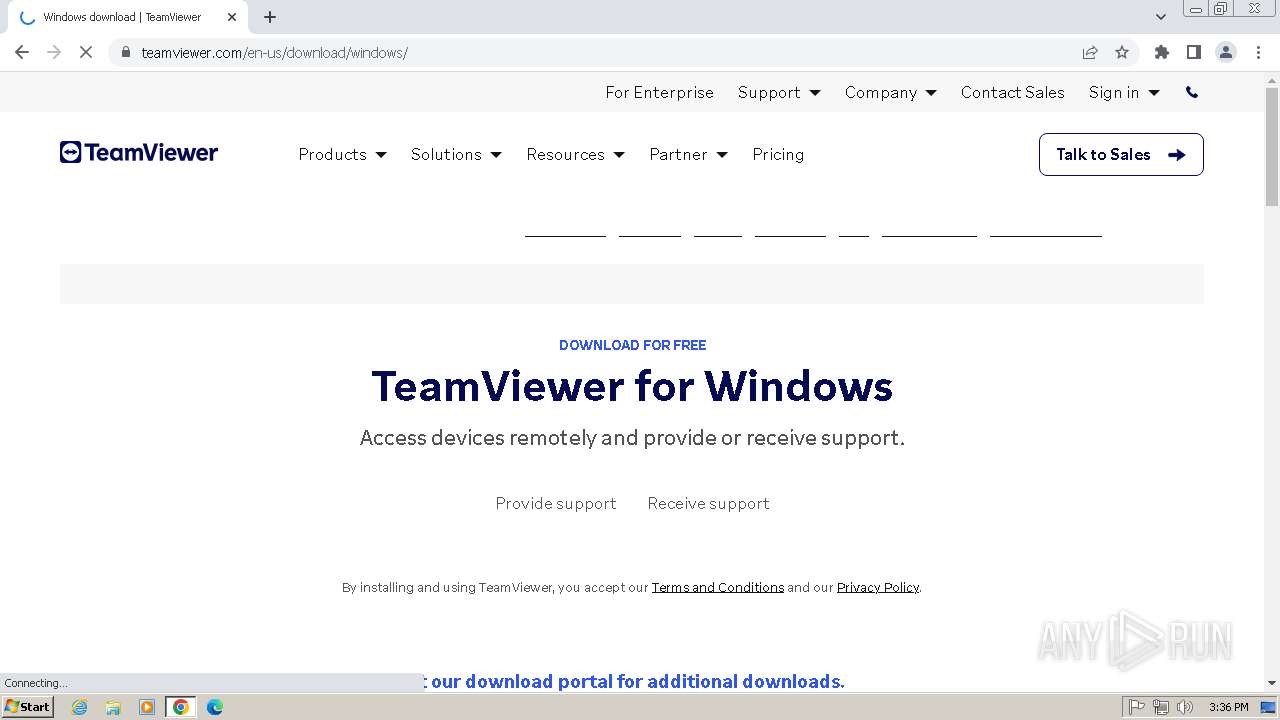The width and height of the screenshot is (1280, 720).
Task: Expand the Products menu
Action: [x=342, y=154]
